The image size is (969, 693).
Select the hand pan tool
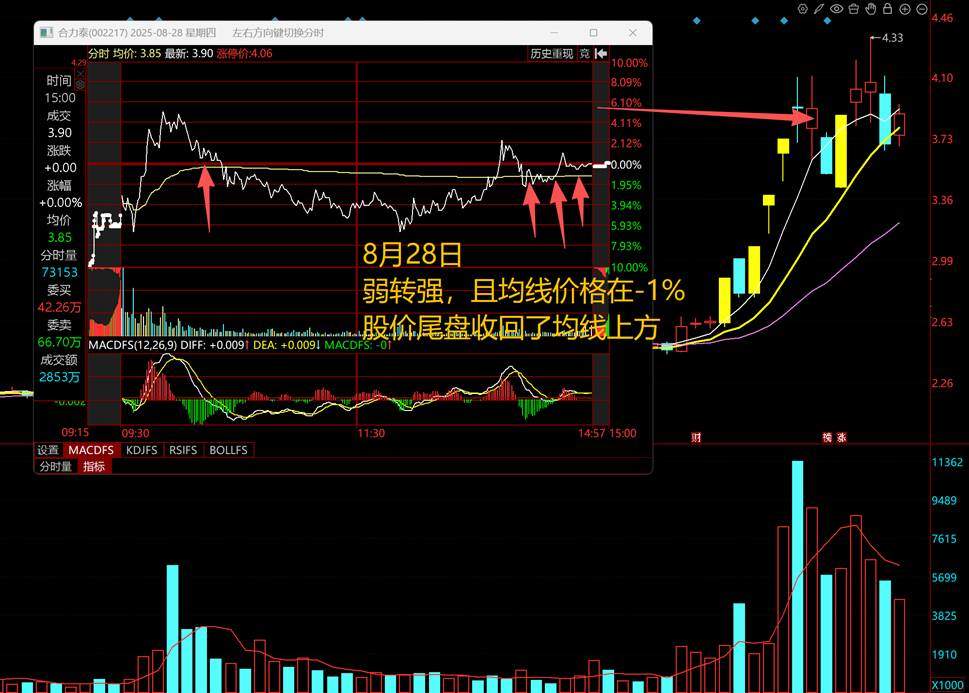(871, 9)
